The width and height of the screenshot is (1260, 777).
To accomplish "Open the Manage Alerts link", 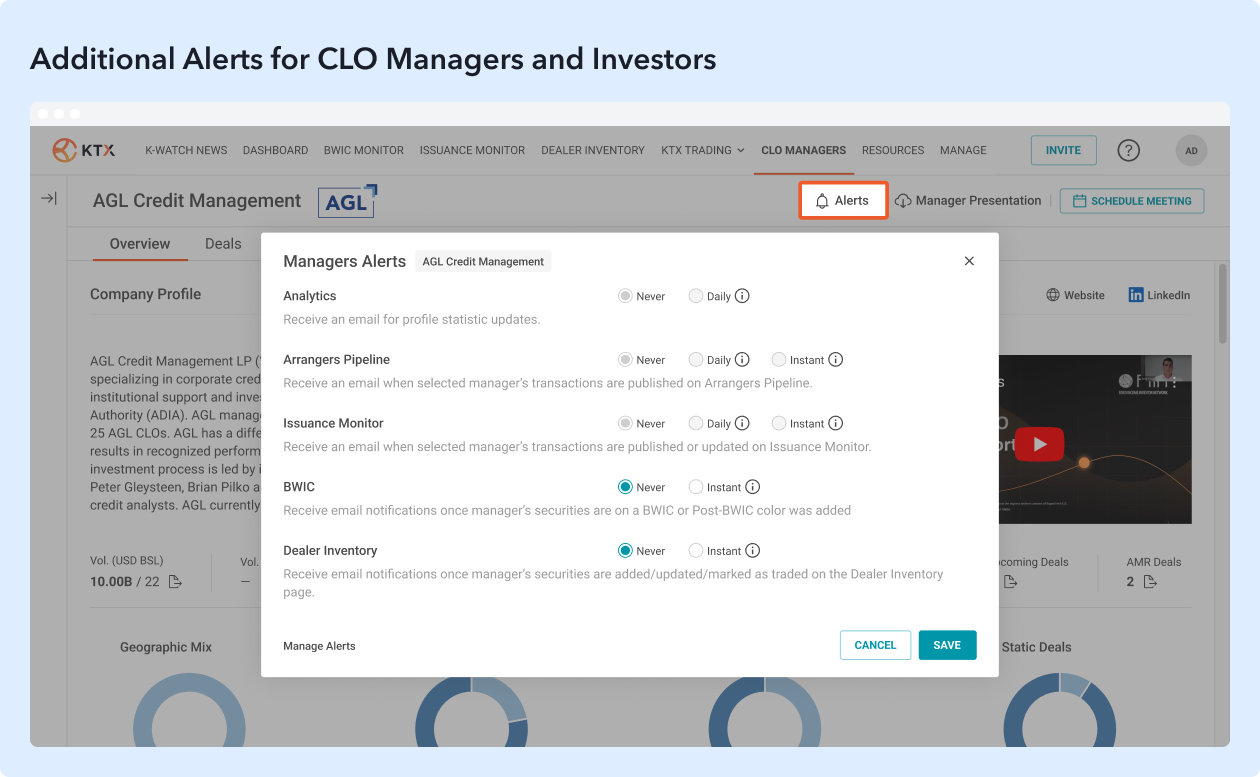I will tap(319, 646).
